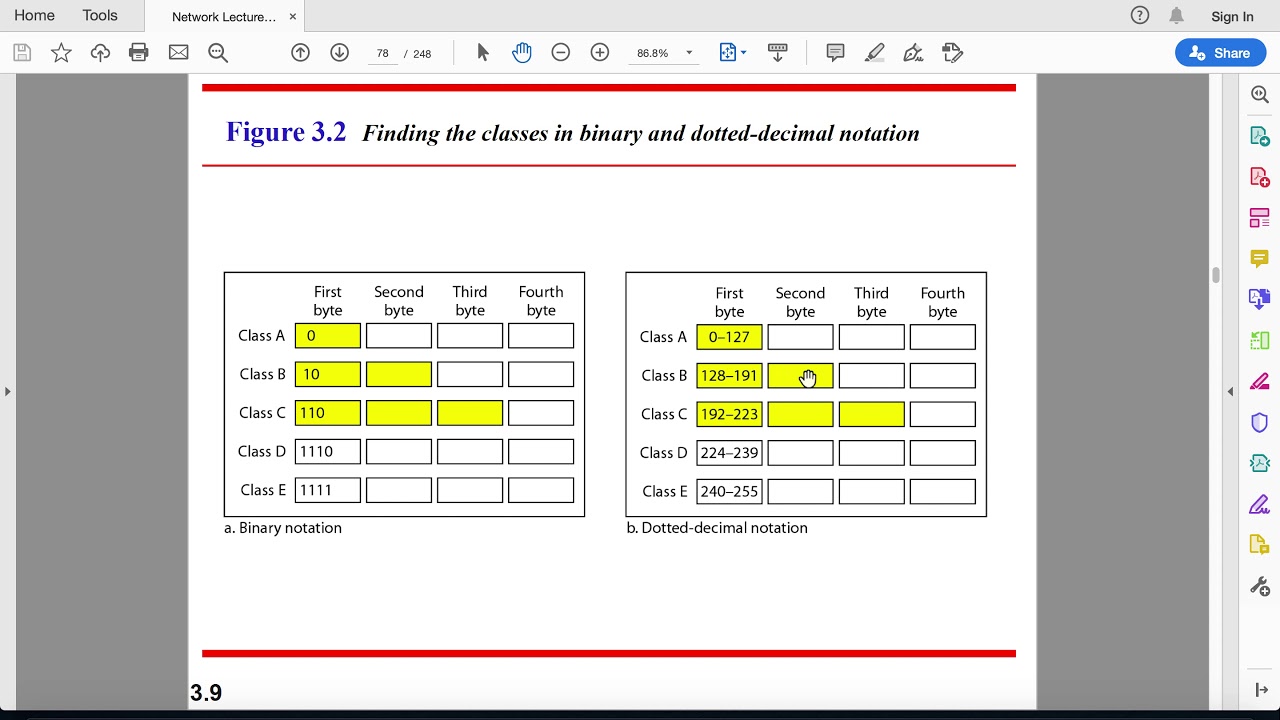Screen dimensions: 1280x720
Task: Switch to the Home tab
Action: coord(34,16)
